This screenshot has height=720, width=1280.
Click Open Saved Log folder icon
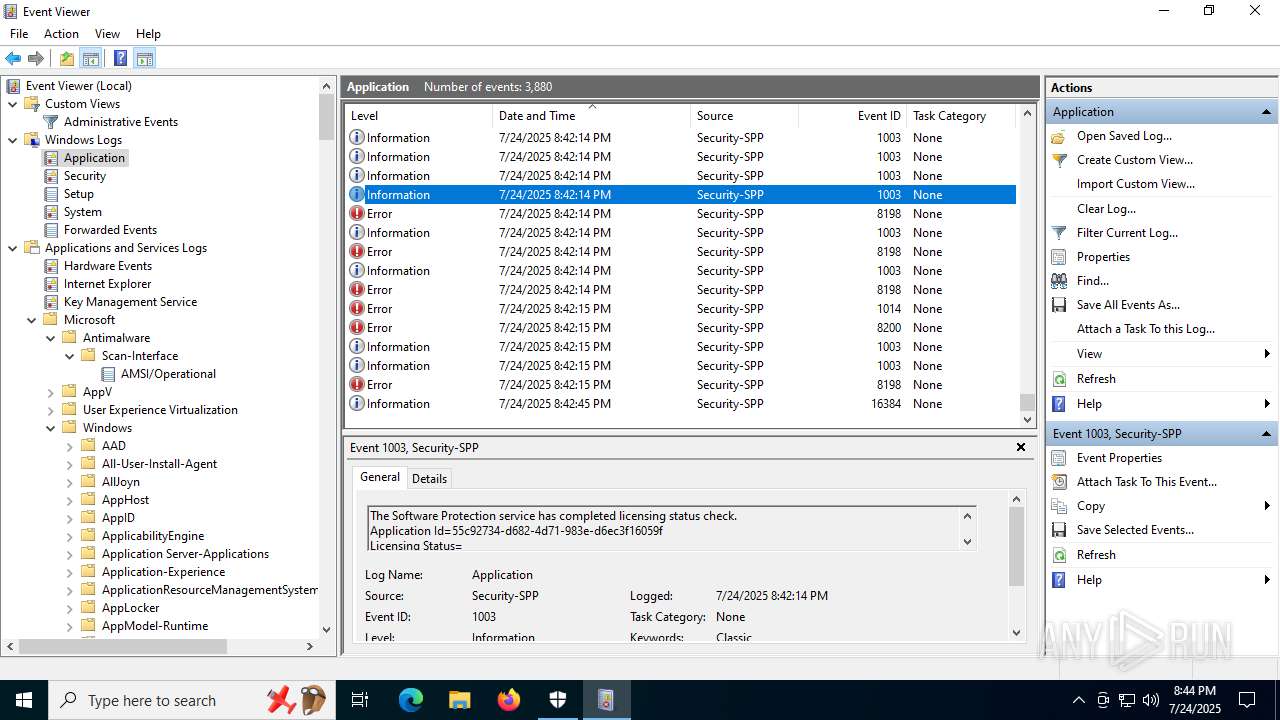(x=1059, y=136)
